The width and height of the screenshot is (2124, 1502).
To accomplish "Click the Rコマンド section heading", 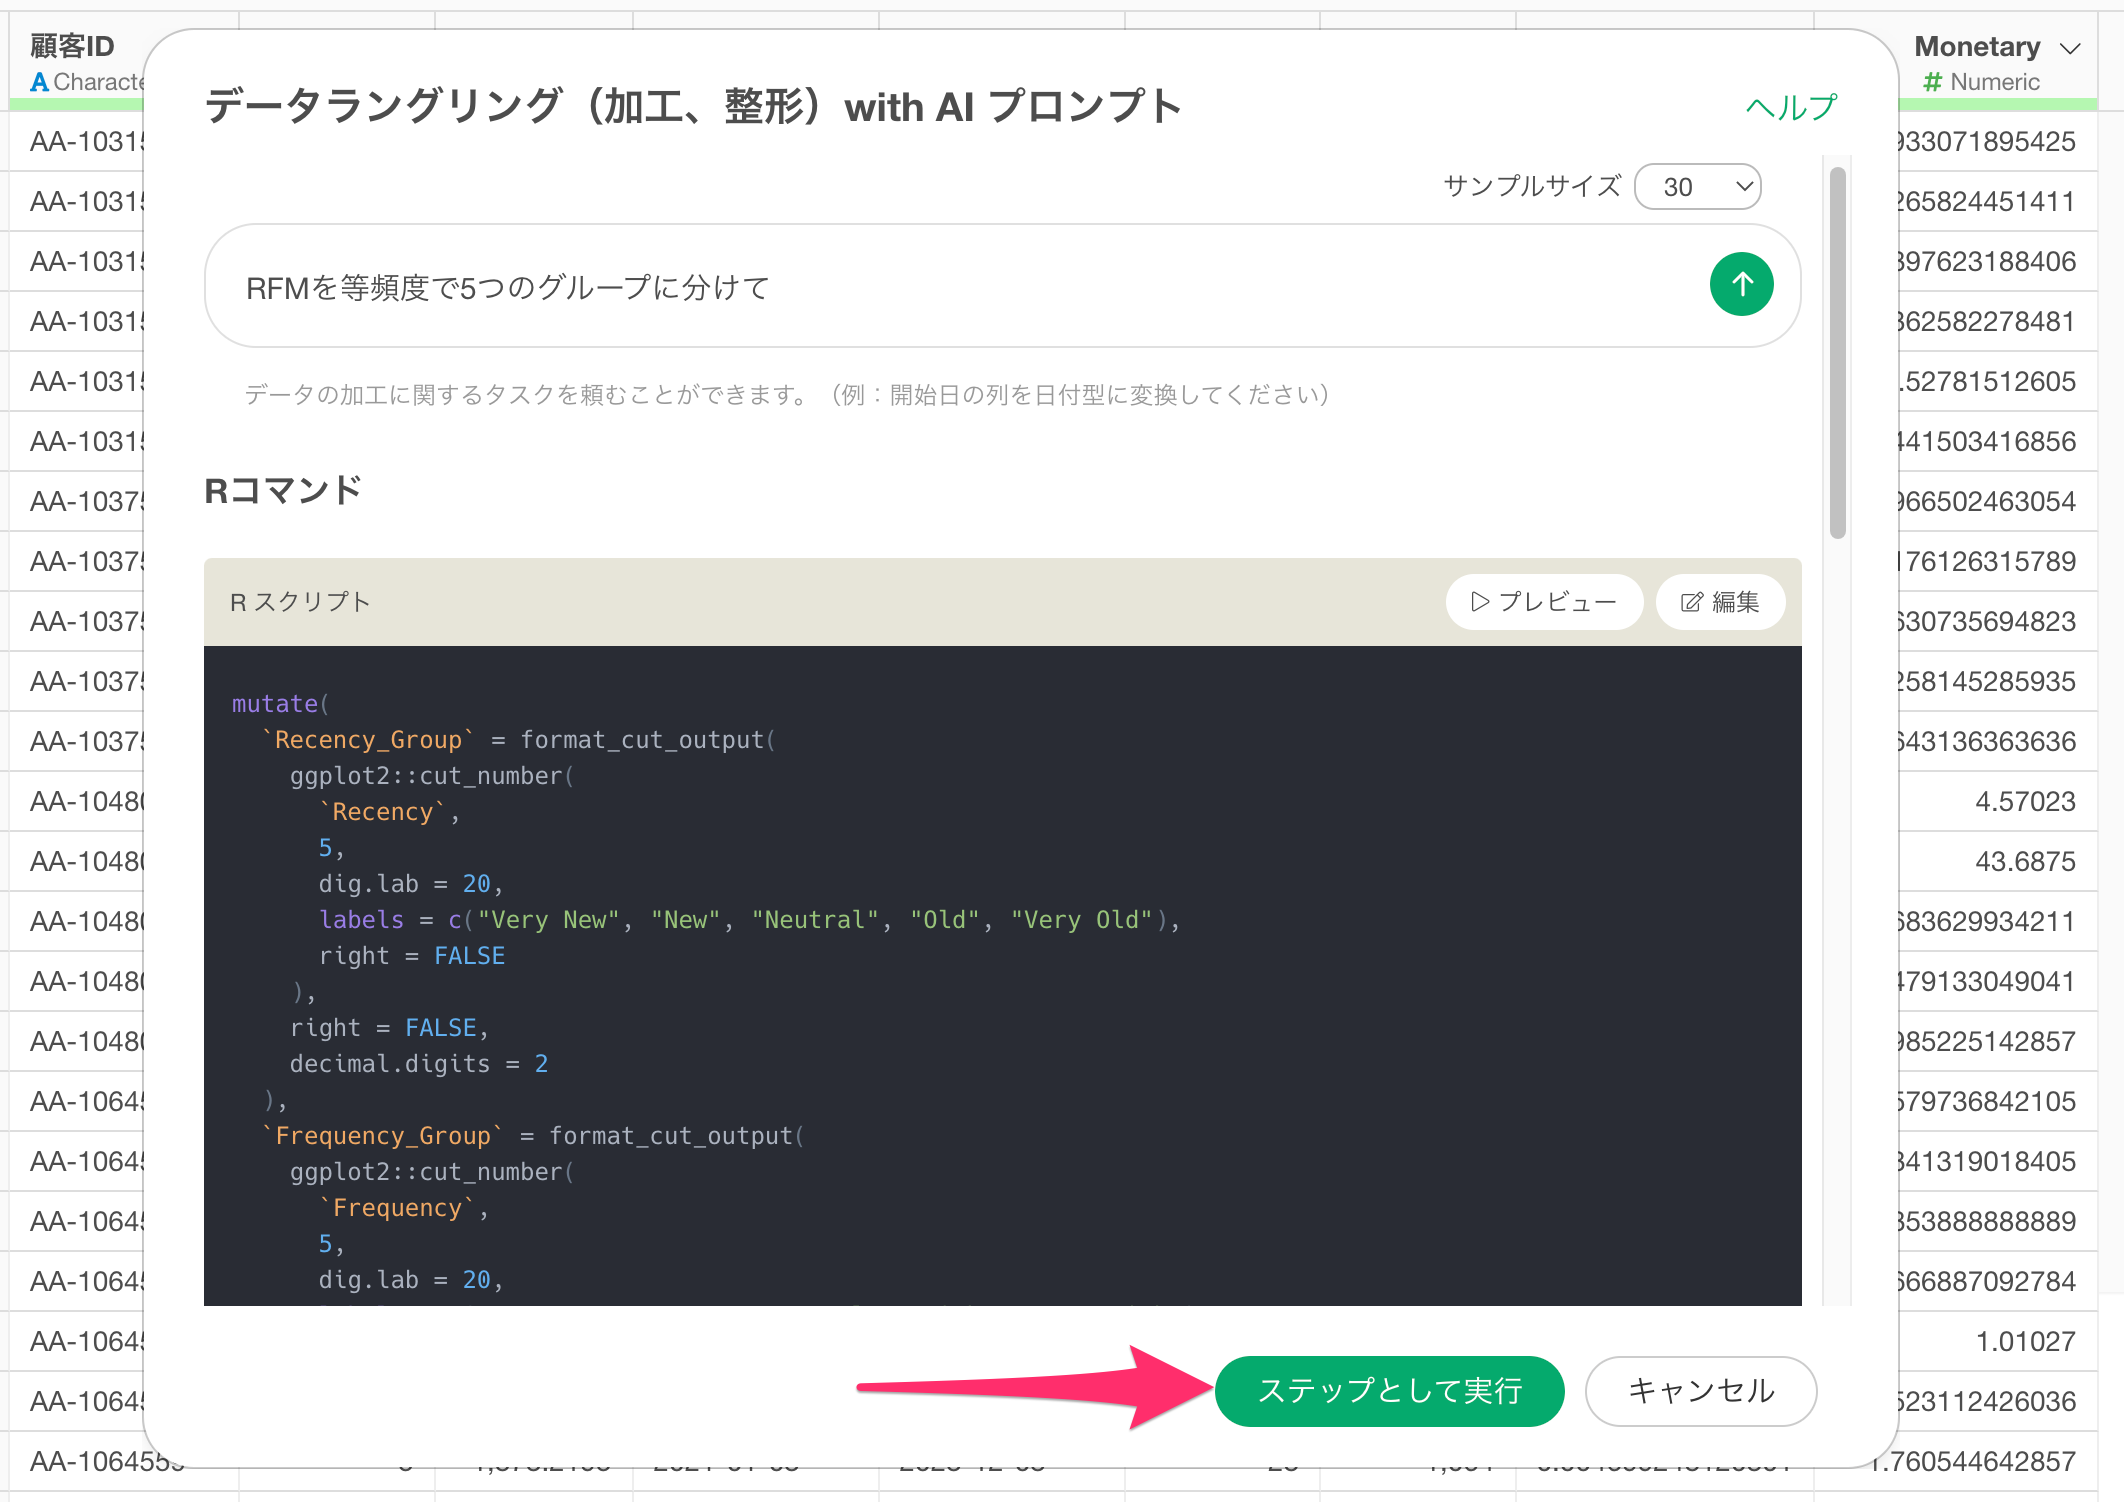I will click(x=282, y=491).
